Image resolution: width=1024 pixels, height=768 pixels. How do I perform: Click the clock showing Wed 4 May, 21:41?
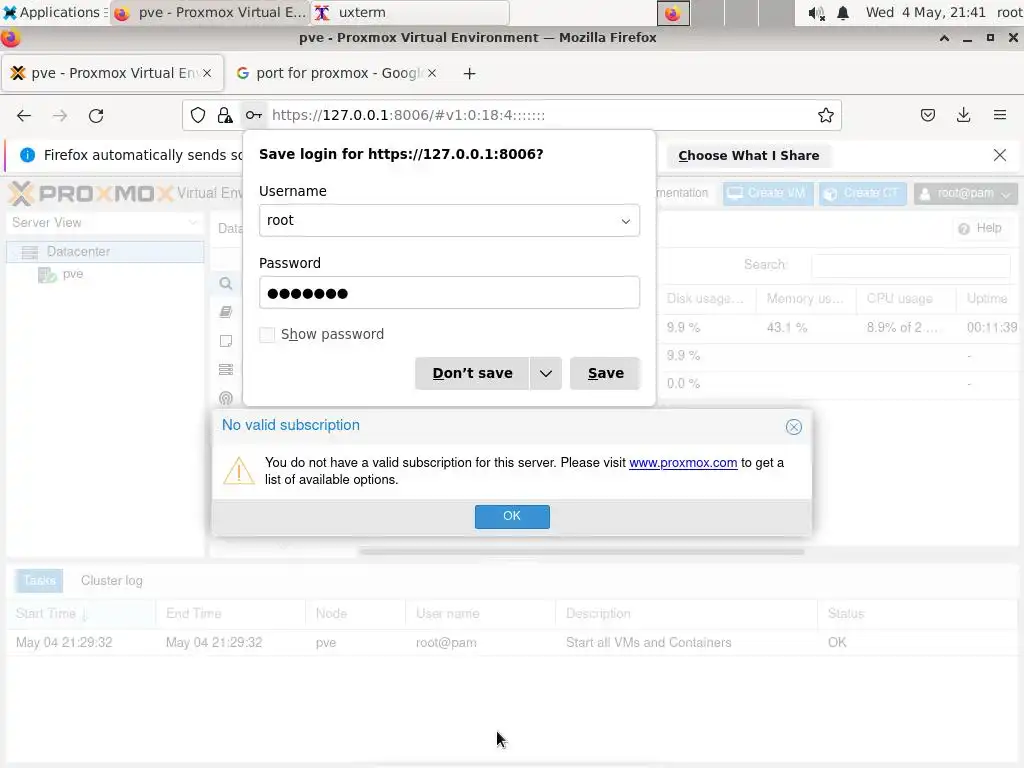(x=925, y=12)
